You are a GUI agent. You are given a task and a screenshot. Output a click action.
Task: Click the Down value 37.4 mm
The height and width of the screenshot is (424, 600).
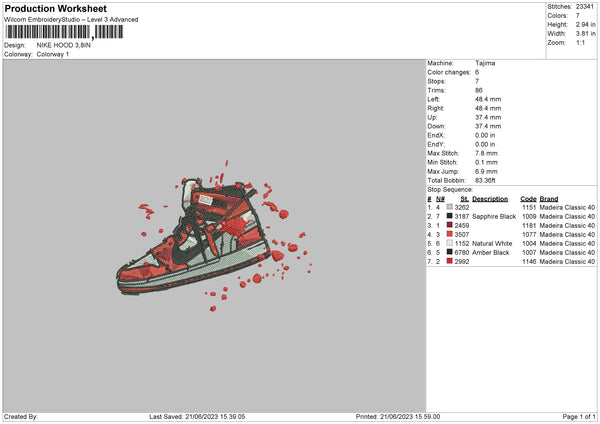(488, 126)
